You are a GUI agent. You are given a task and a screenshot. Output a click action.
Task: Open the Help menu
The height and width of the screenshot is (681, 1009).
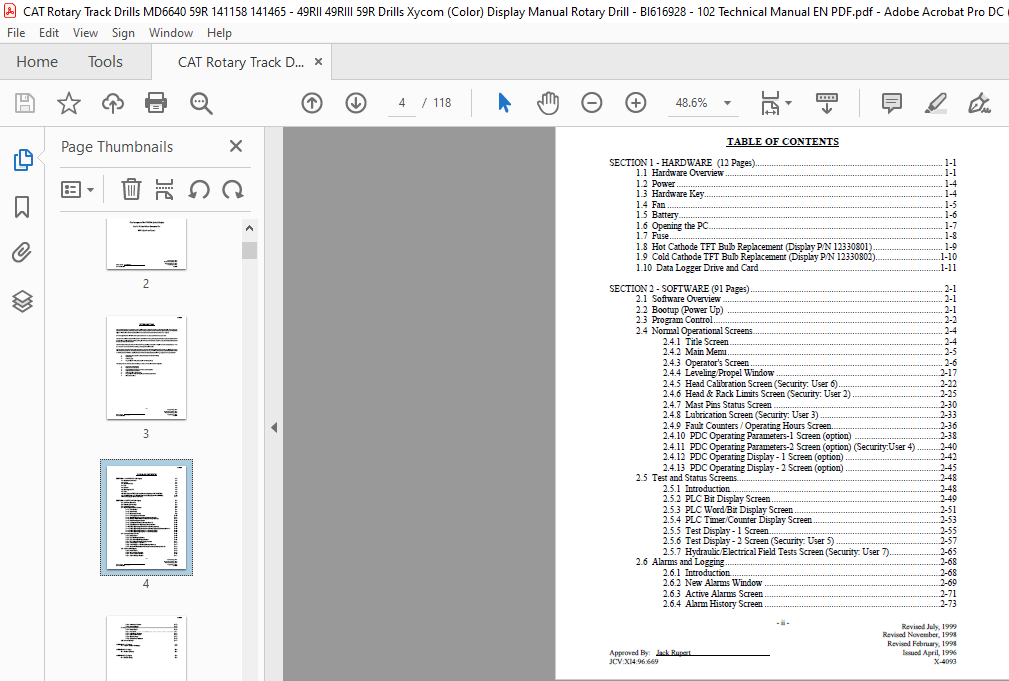click(x=219, y=33)
